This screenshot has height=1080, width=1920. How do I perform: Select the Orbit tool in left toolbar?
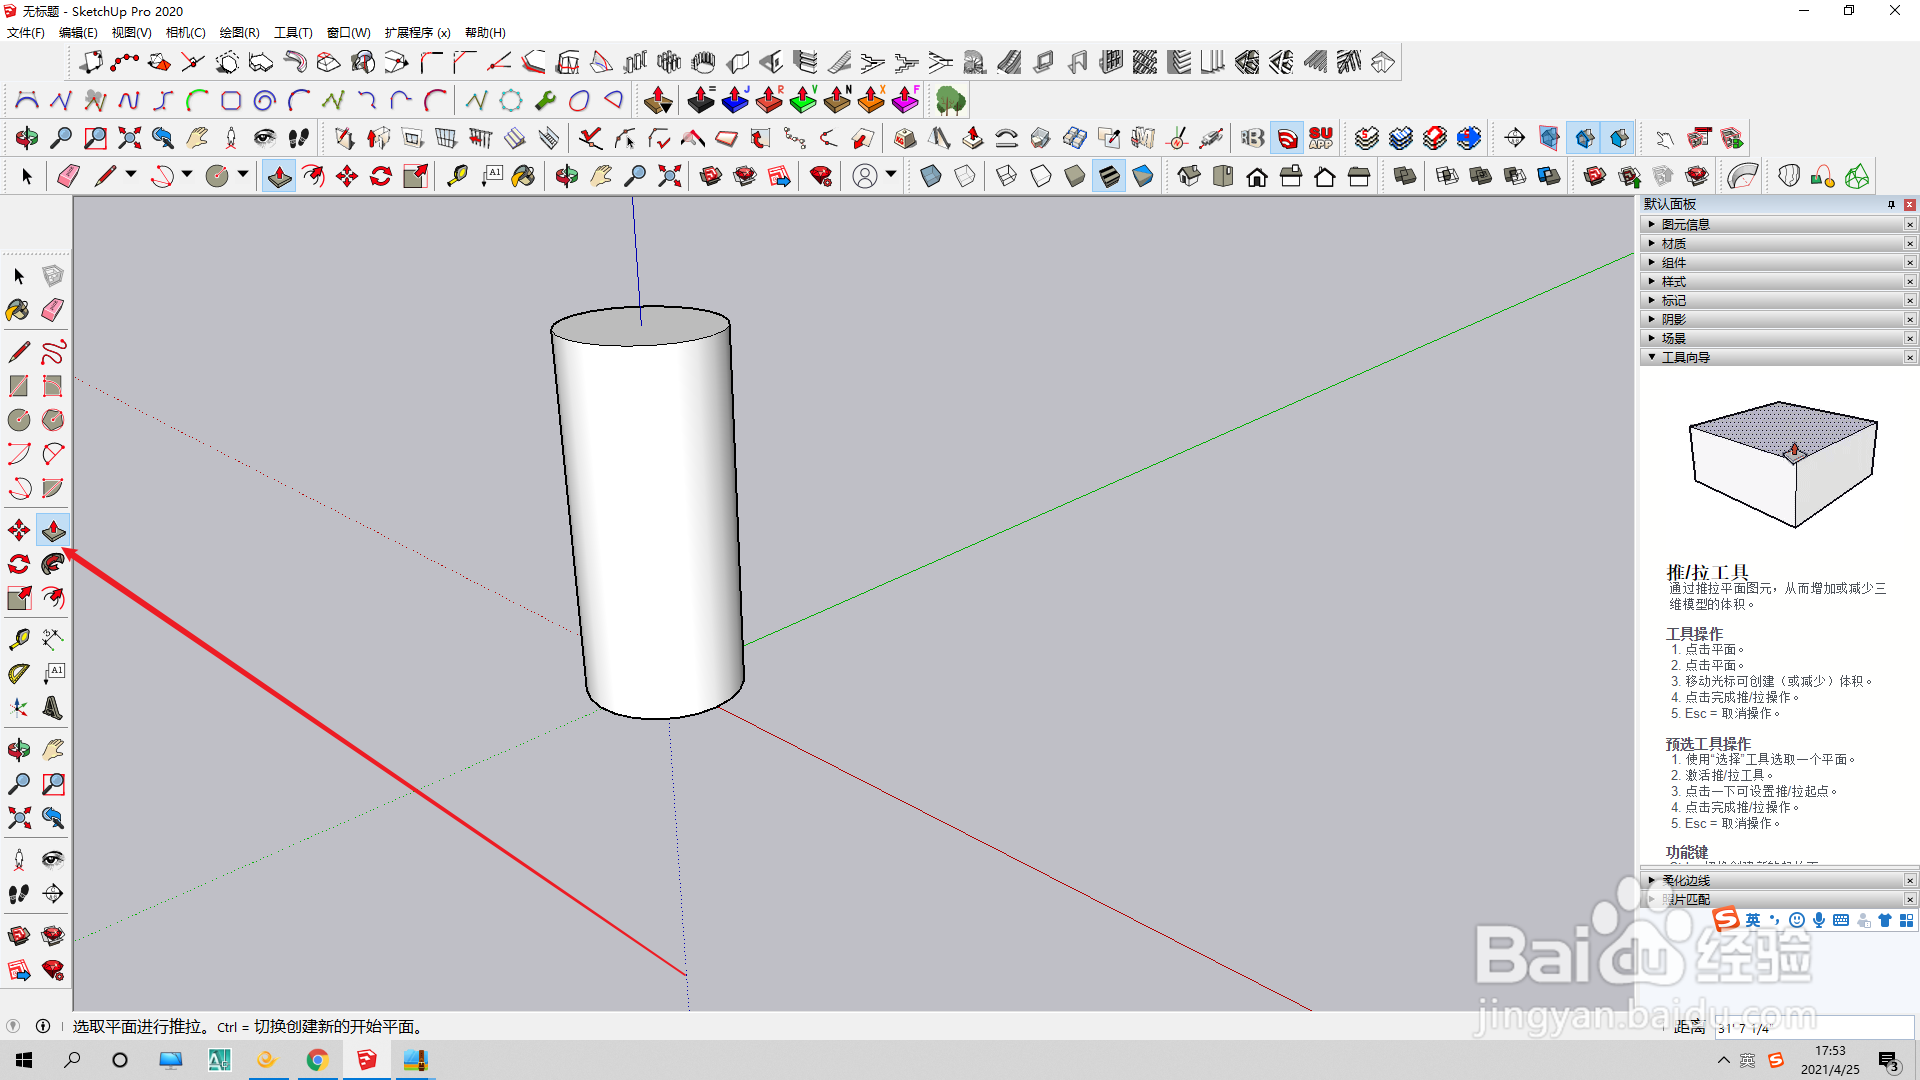point(19,749)
